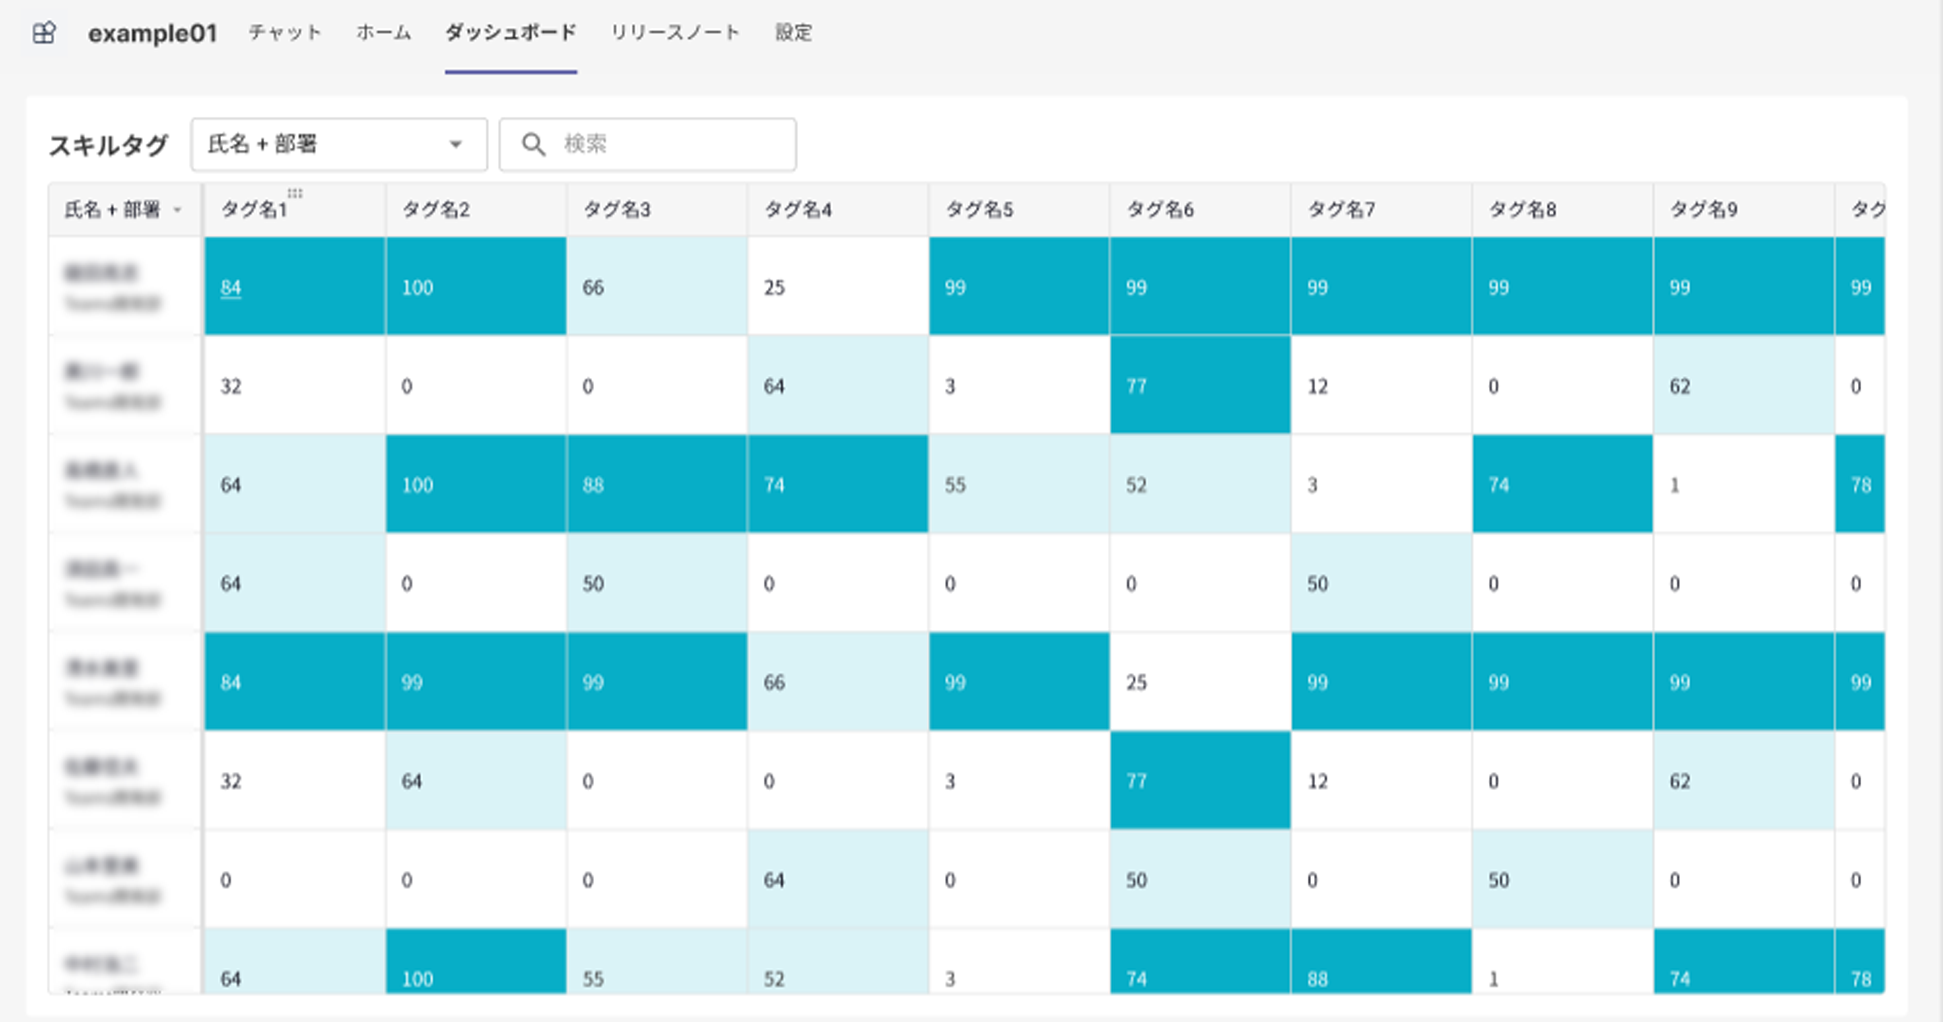Select the ダッシュボード tab

(510, 33)
